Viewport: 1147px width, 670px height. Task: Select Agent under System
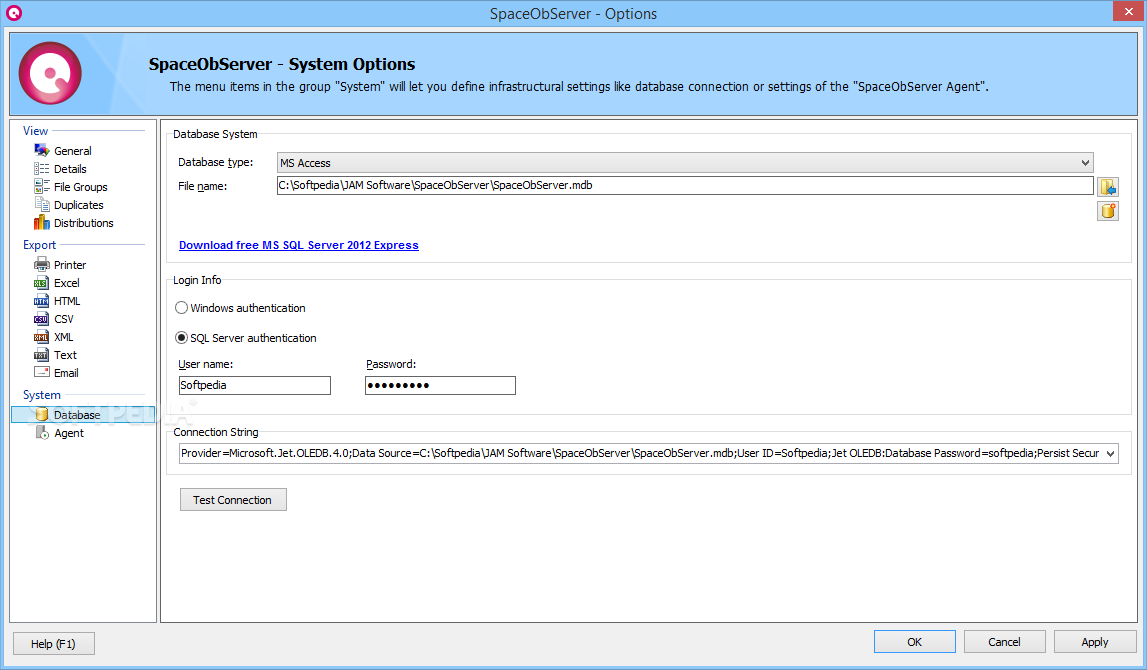[69, 433]
